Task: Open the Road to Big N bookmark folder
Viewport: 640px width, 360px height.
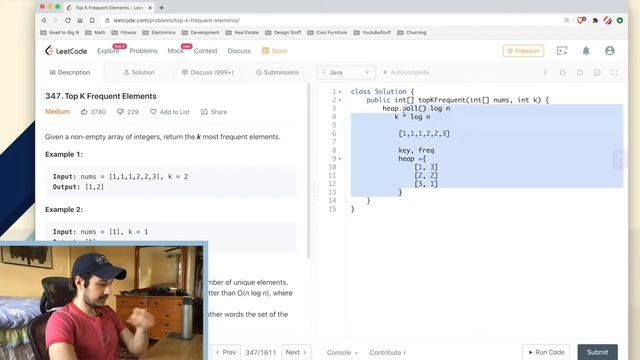Action: [x=60, y=32]
